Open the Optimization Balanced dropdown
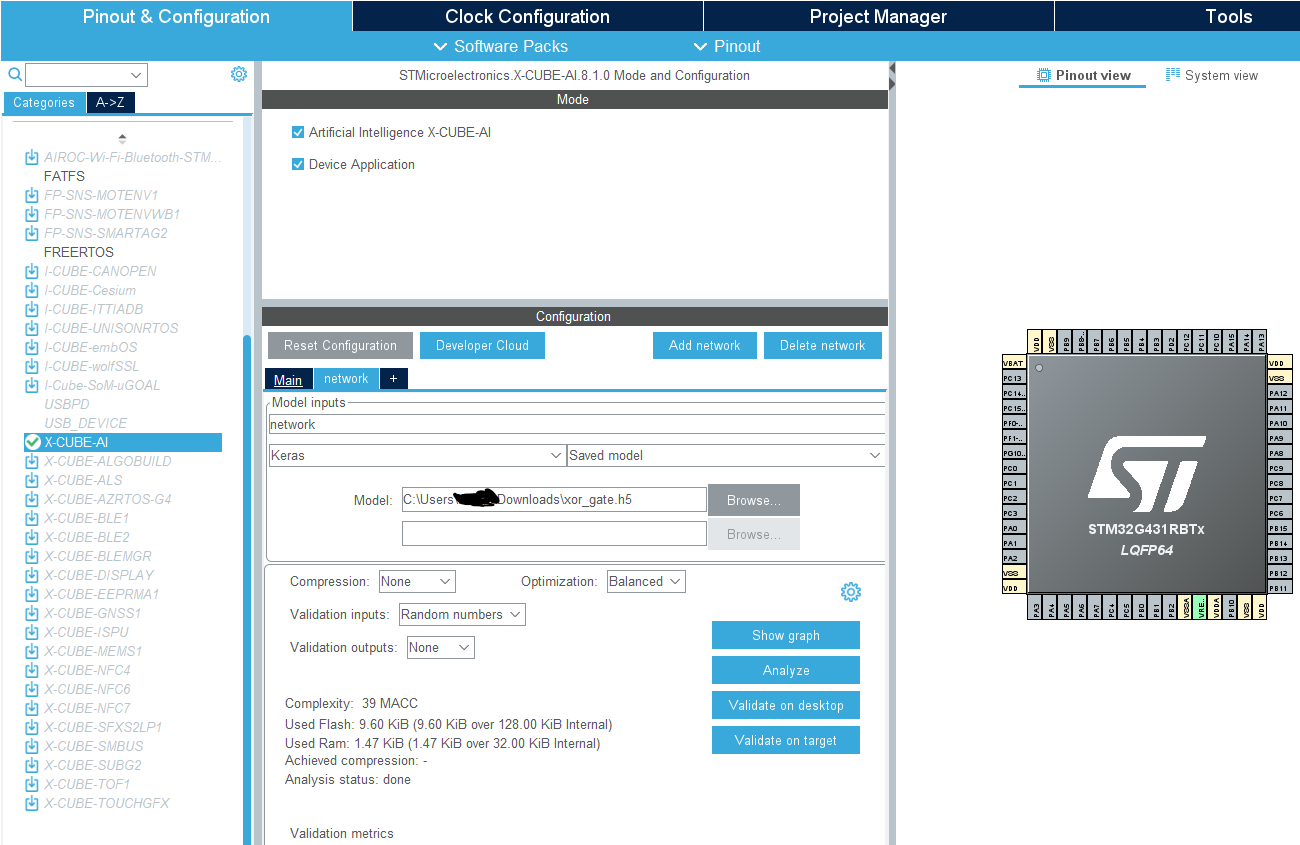The image size is (1300, 845). 646,581
